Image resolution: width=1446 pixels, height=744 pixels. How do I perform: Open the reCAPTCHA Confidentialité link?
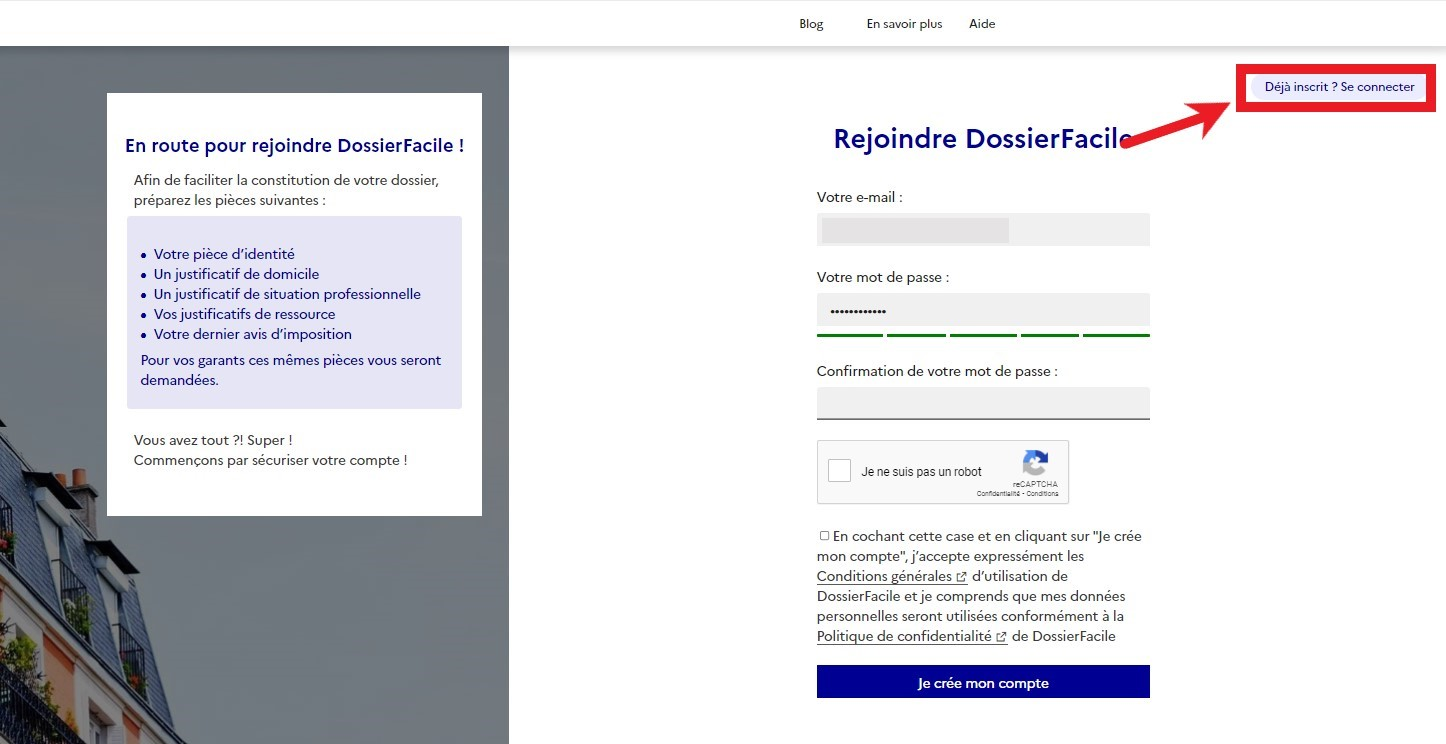pyautogui.click(x=998, y=494)
